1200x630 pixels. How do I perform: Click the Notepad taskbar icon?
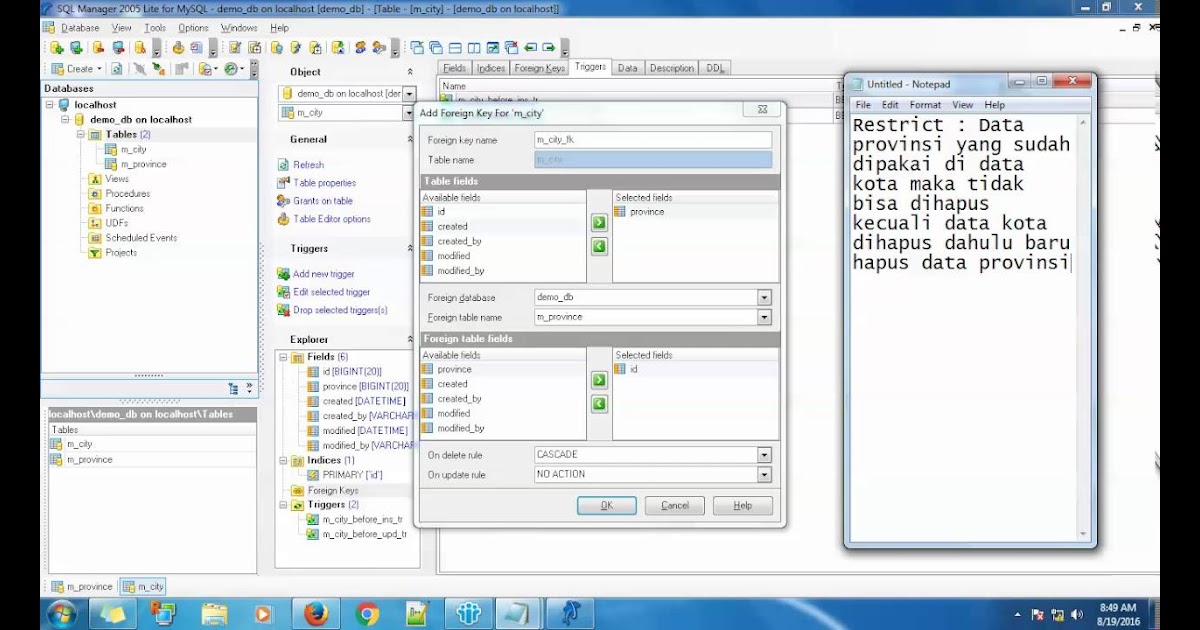click(x=520, y=613)
